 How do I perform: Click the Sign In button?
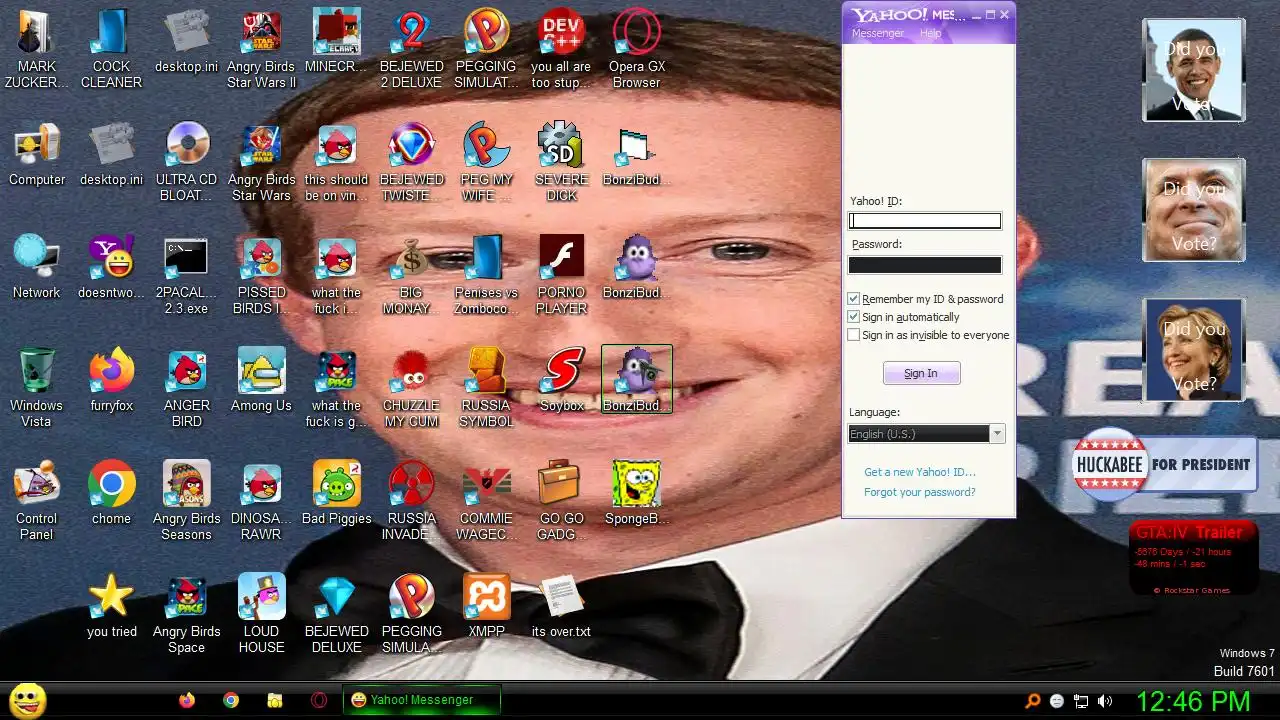921,373
